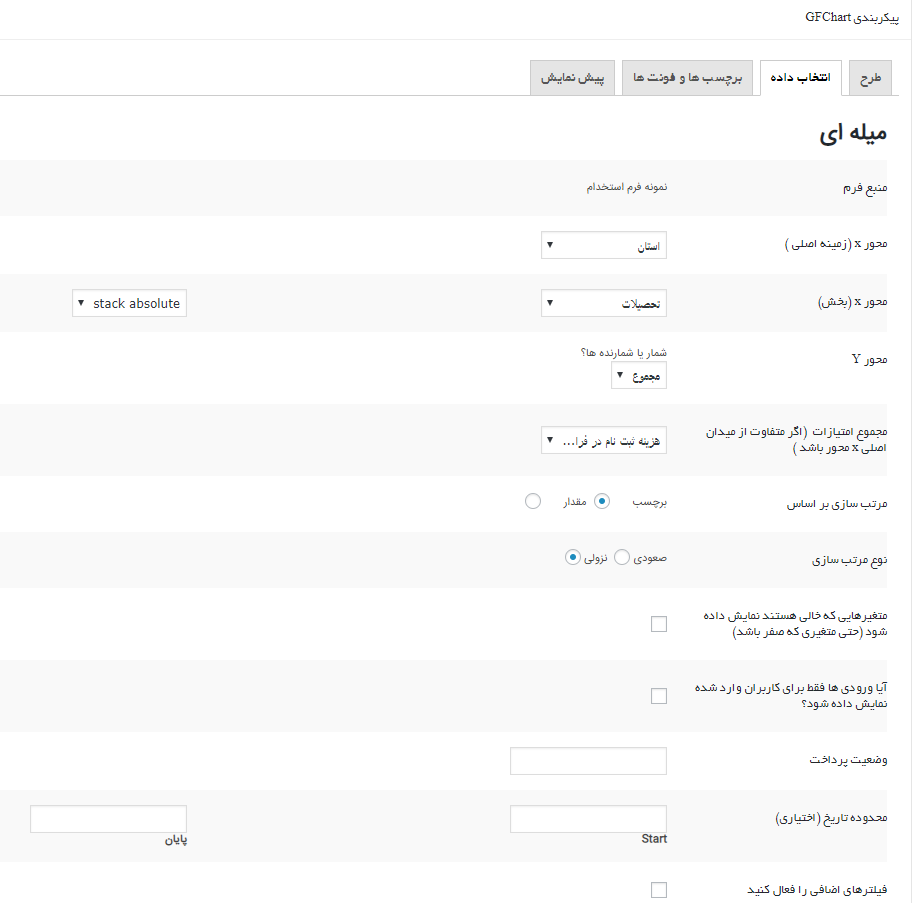Expand the مجموع Y-axis dropdown
This screenshot has height=903, width=912.
click(638, 376)
